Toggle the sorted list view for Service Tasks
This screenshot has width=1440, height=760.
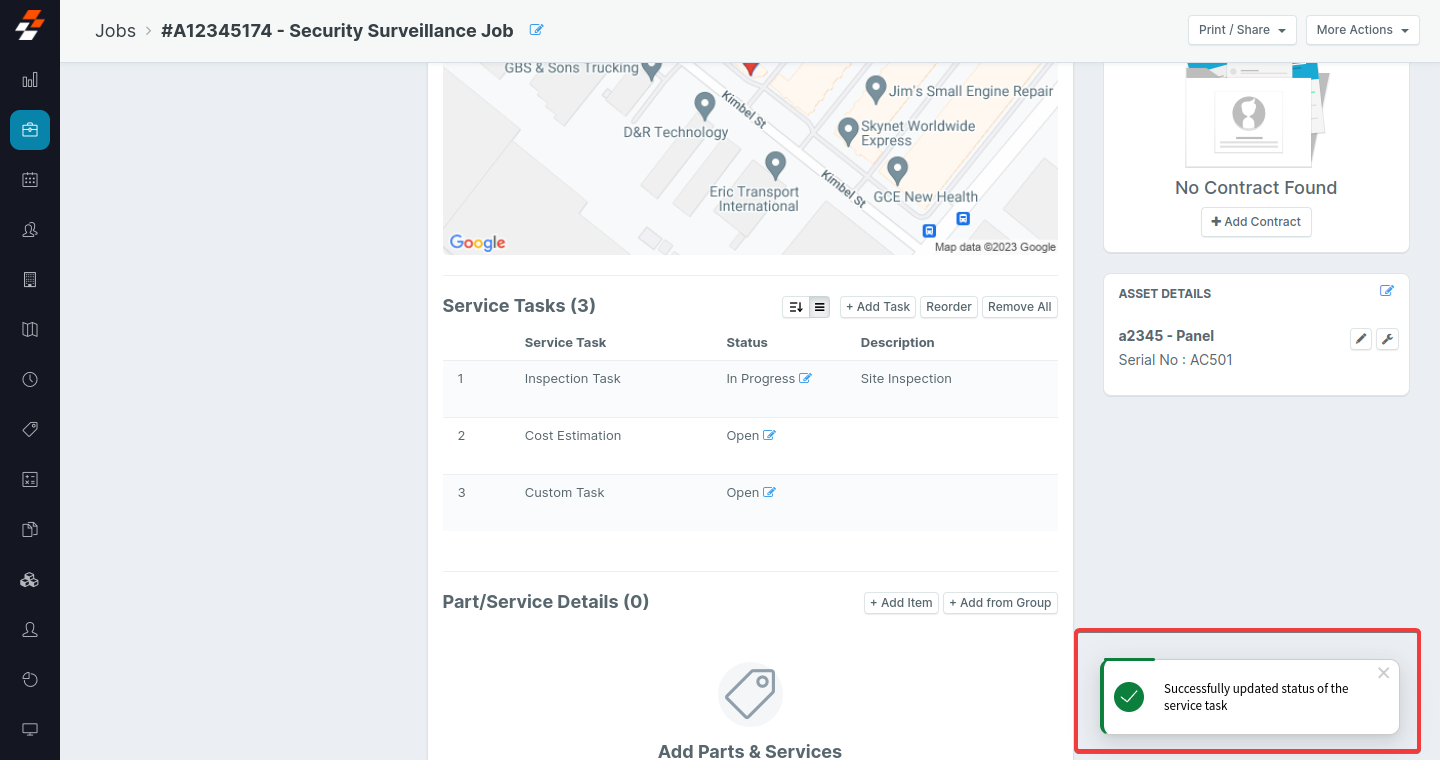tap(795, 306)
